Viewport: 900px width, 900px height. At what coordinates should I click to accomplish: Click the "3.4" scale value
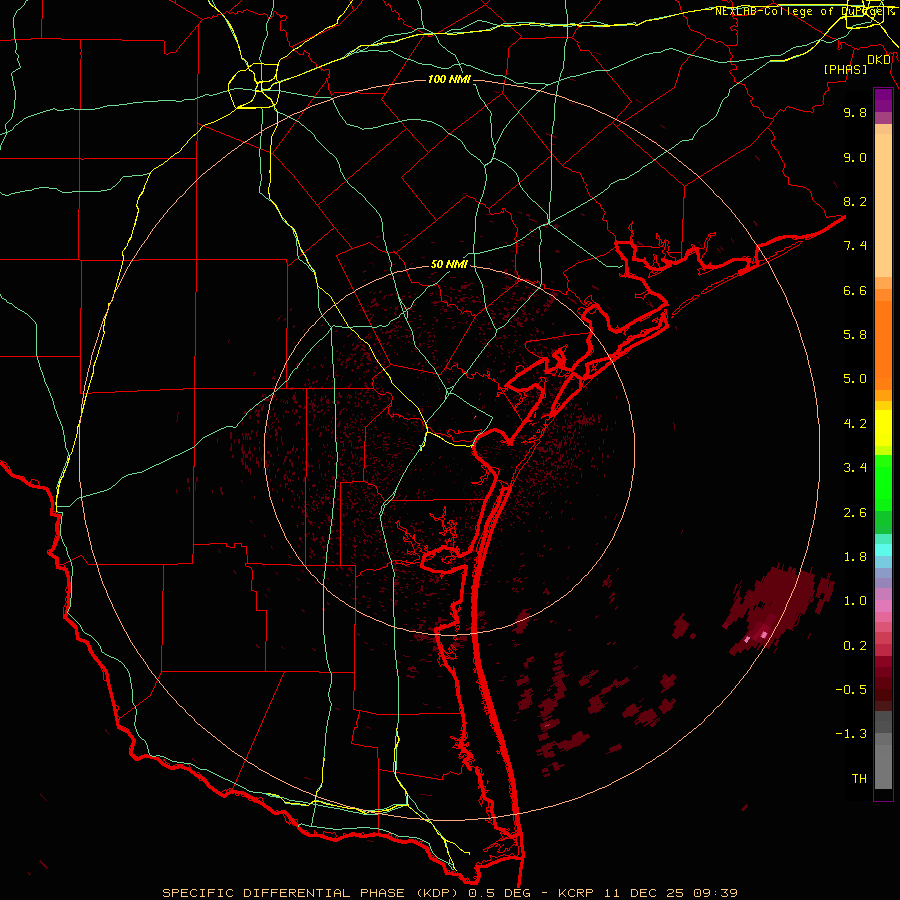855,468
